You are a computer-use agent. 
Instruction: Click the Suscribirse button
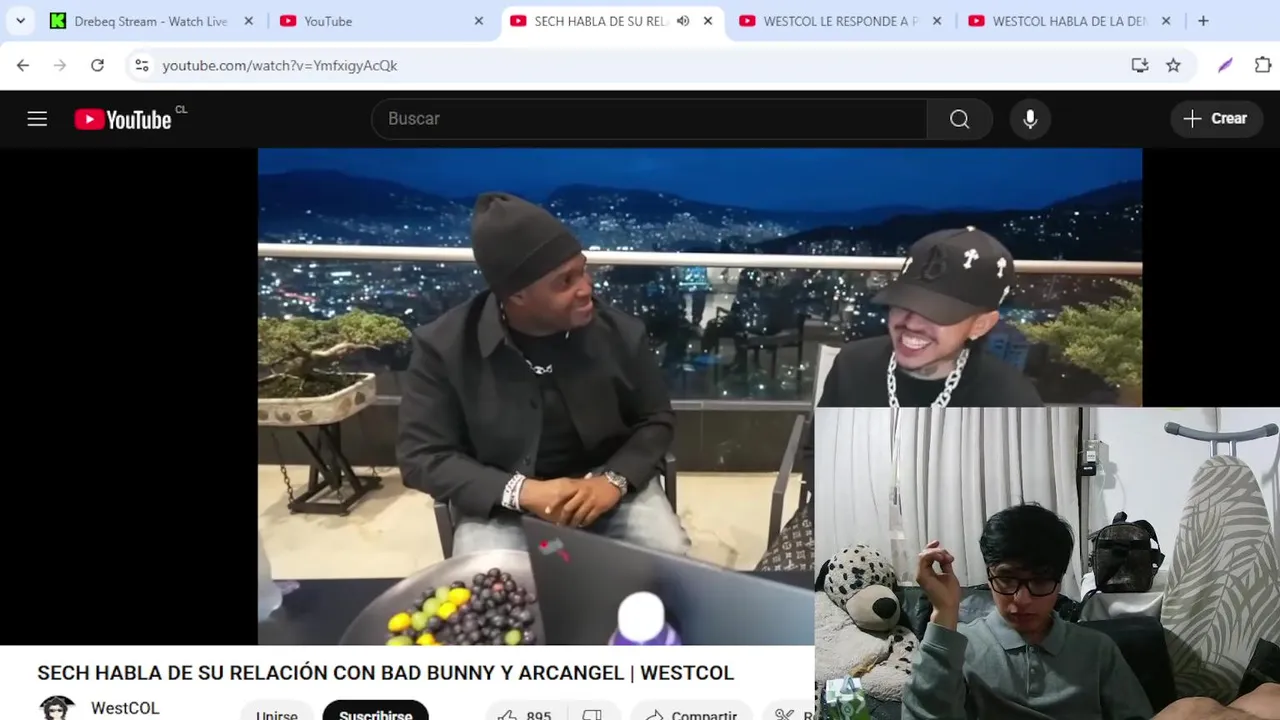376,713
